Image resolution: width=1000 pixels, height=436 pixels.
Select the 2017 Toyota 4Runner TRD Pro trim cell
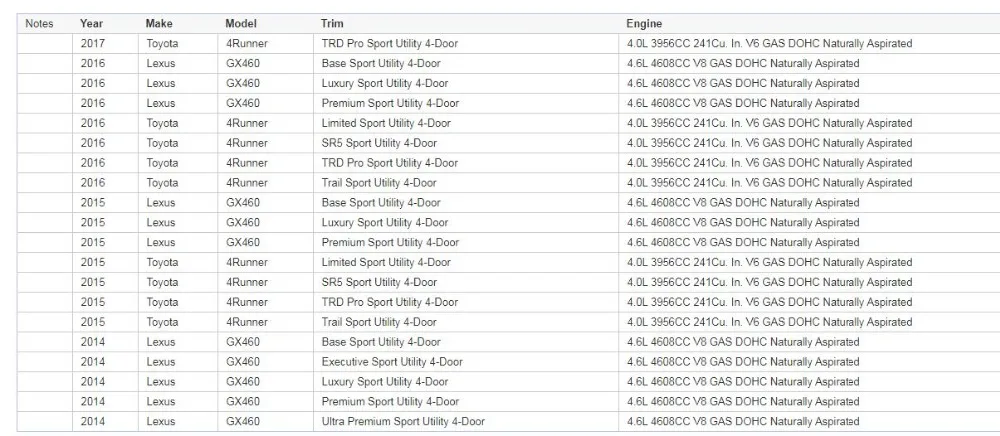[x=466, y=44]
